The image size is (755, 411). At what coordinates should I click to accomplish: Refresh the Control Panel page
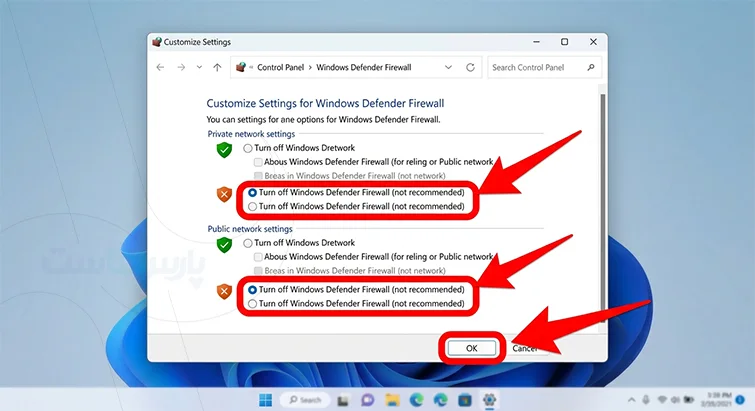tap(470, 67)
